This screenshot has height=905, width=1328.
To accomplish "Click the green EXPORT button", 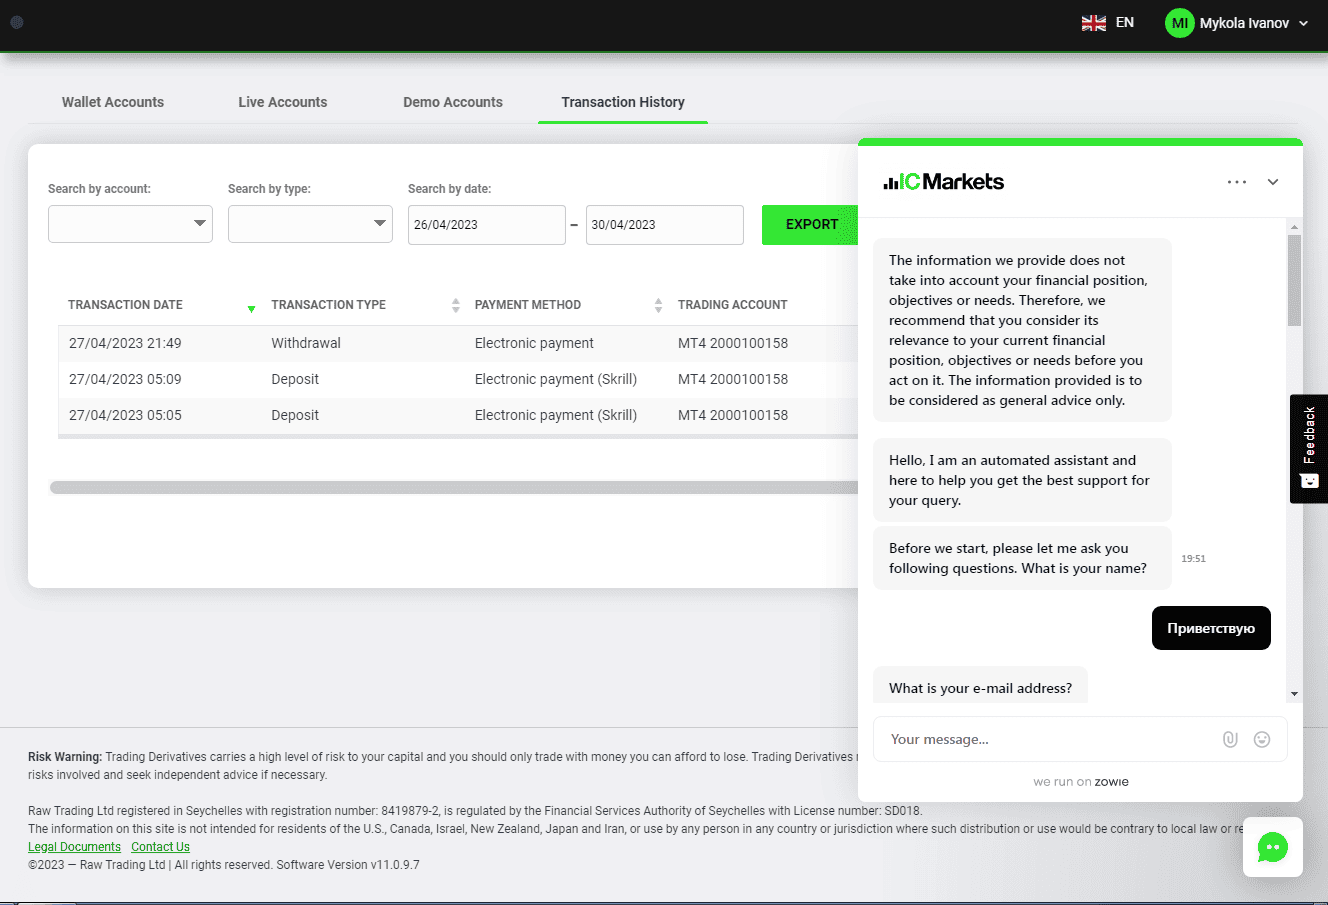I will pos(811,225).
